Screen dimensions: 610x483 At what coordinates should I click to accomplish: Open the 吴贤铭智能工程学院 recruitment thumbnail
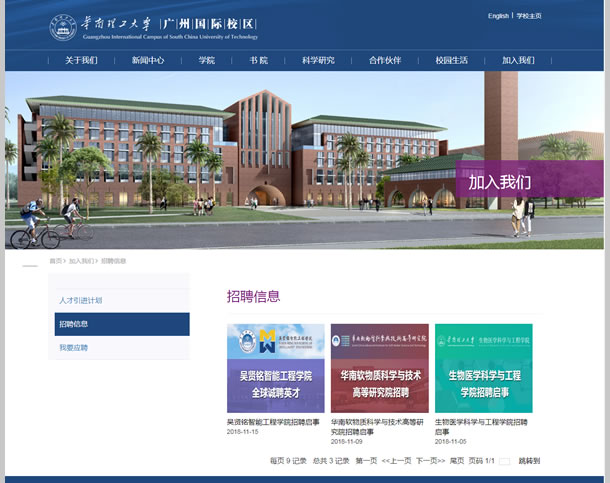(x=275, y=368)
